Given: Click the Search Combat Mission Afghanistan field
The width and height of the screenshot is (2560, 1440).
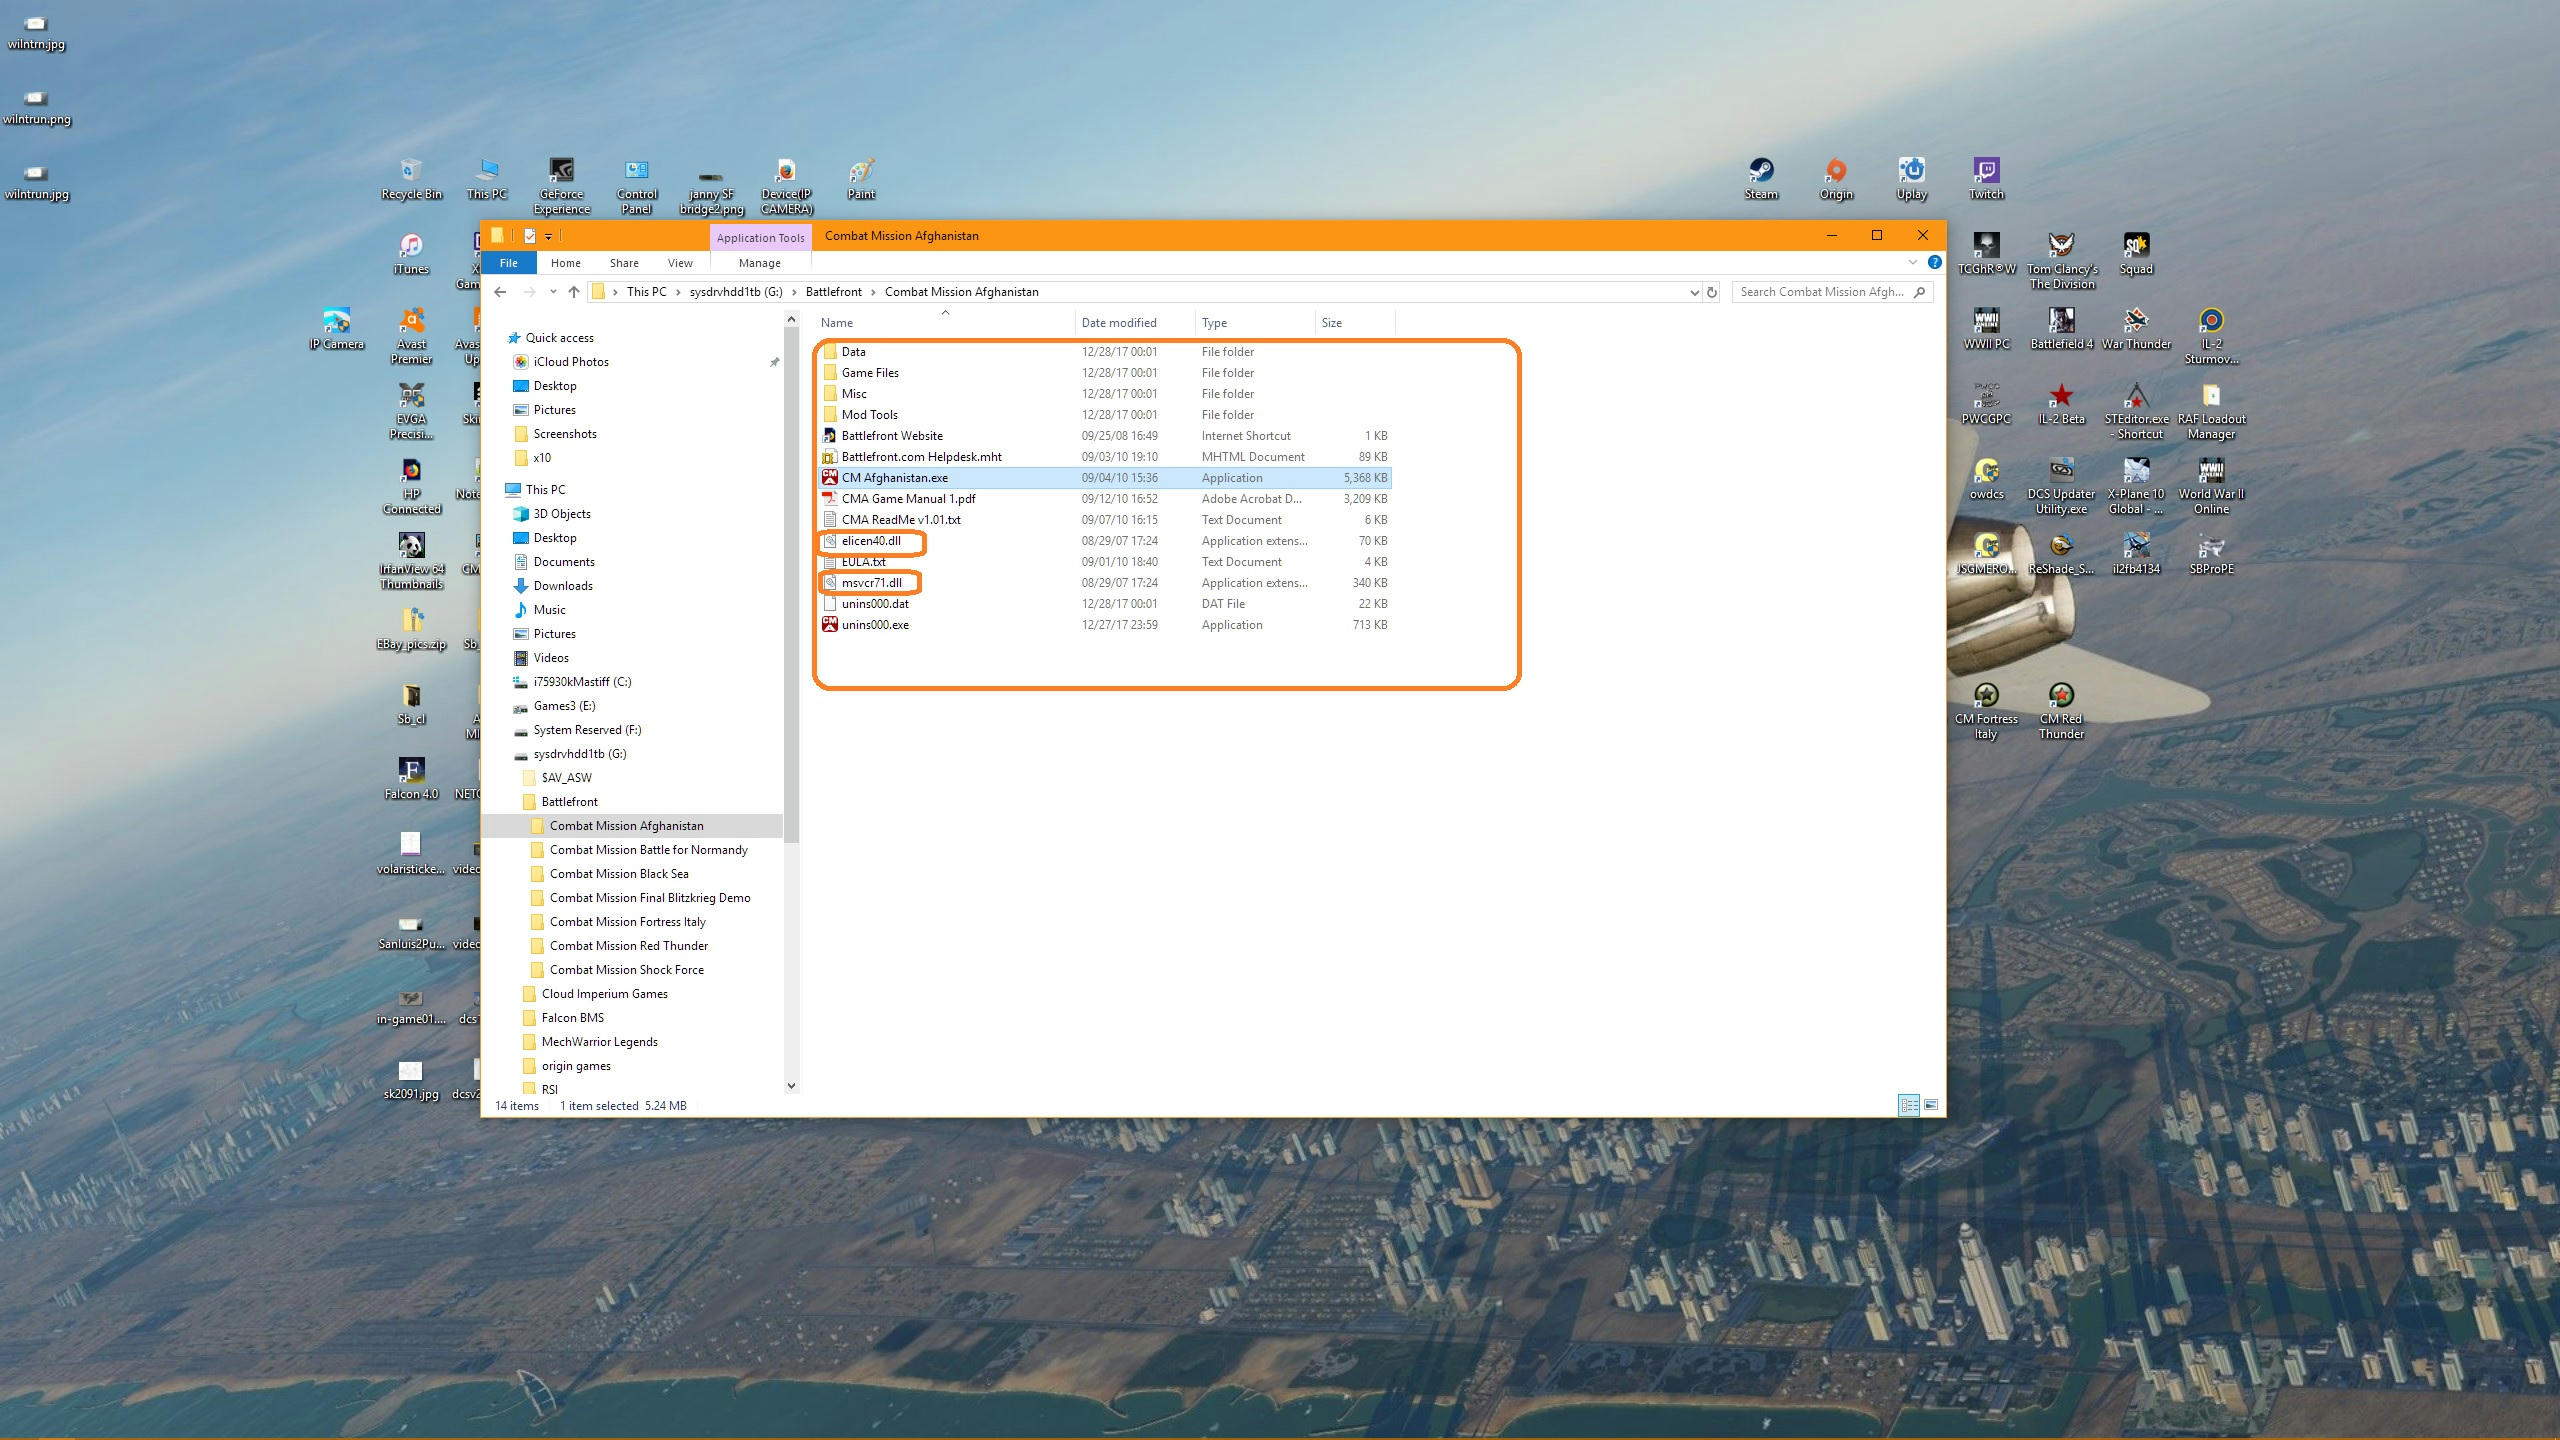Looking at the screenshot, I should pyautogui.click(x=1820, y=292).
